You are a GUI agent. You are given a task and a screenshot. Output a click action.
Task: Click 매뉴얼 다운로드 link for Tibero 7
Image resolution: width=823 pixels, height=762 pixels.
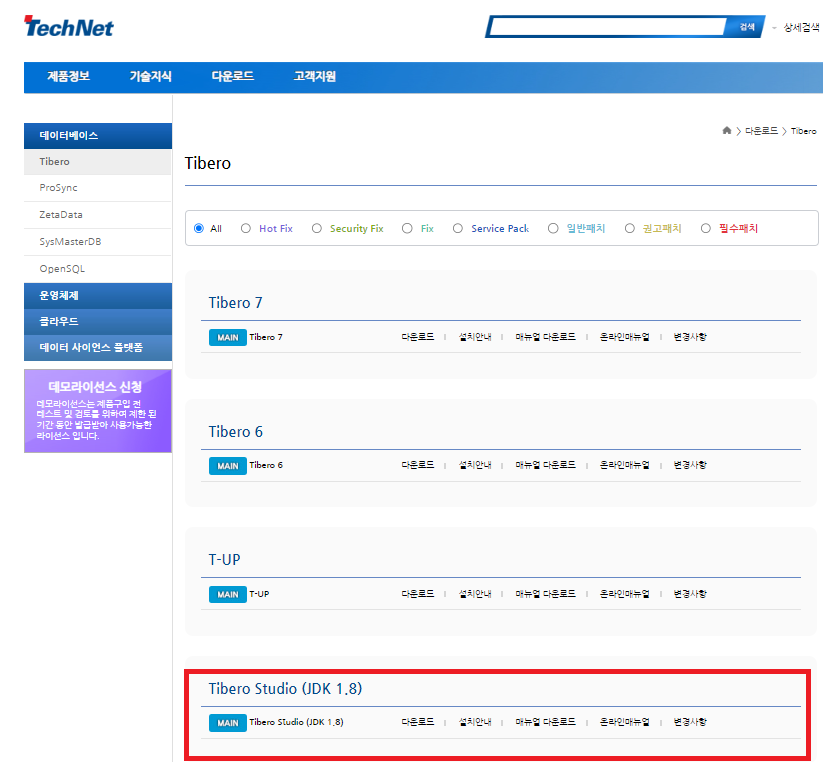(545, 337)
